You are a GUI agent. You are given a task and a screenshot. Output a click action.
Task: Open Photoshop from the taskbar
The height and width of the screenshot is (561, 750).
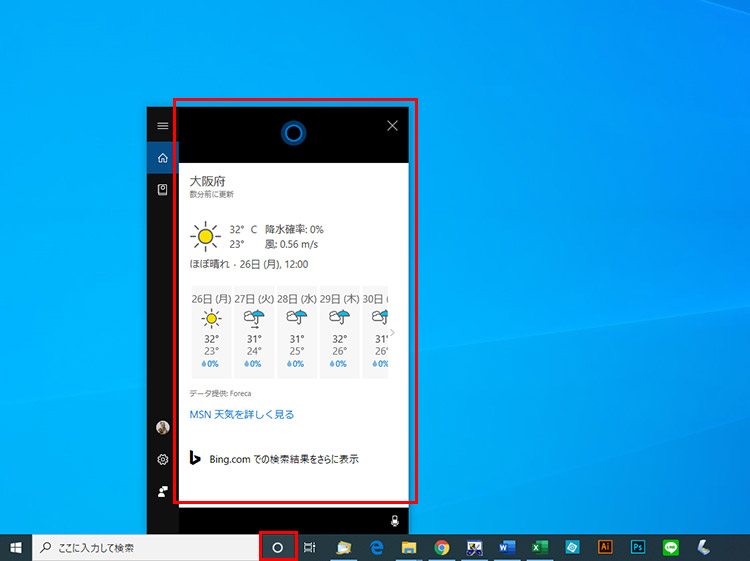637,547
